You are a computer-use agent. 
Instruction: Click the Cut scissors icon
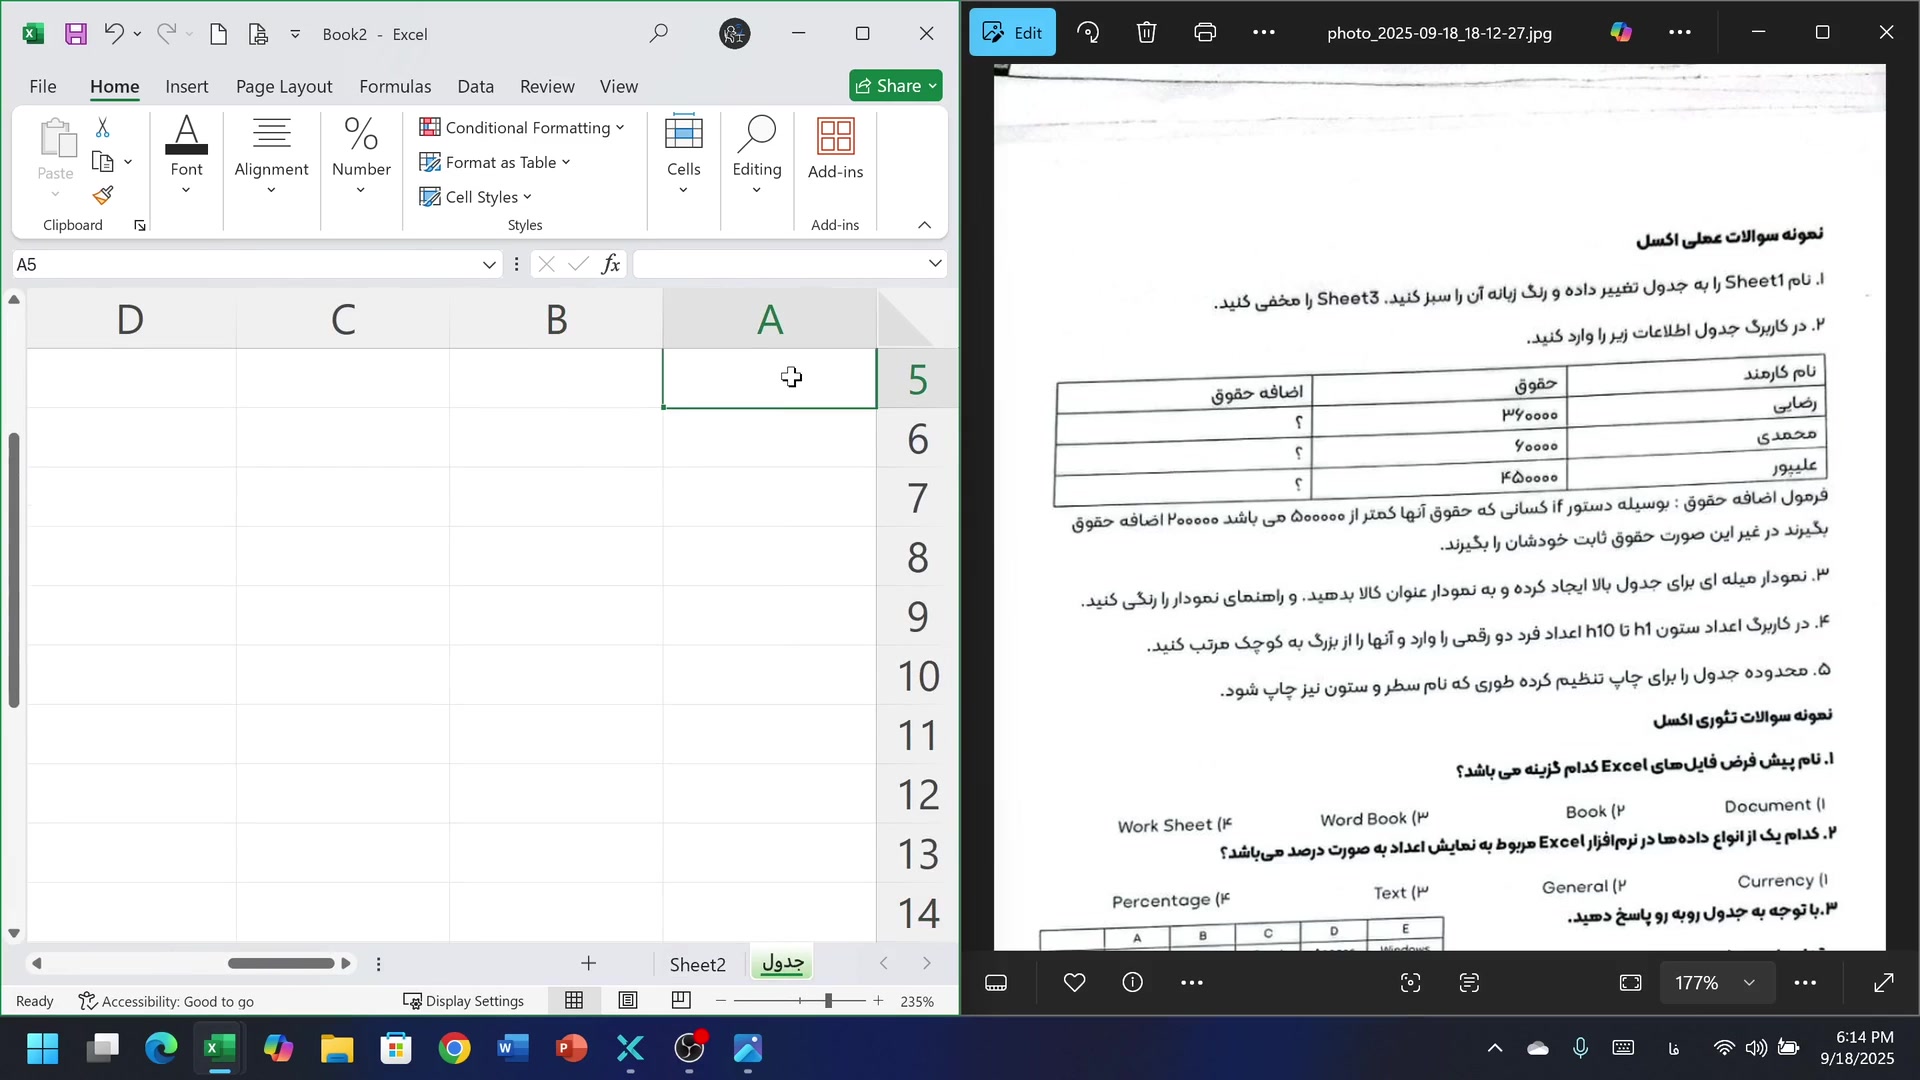pos(102,128)
